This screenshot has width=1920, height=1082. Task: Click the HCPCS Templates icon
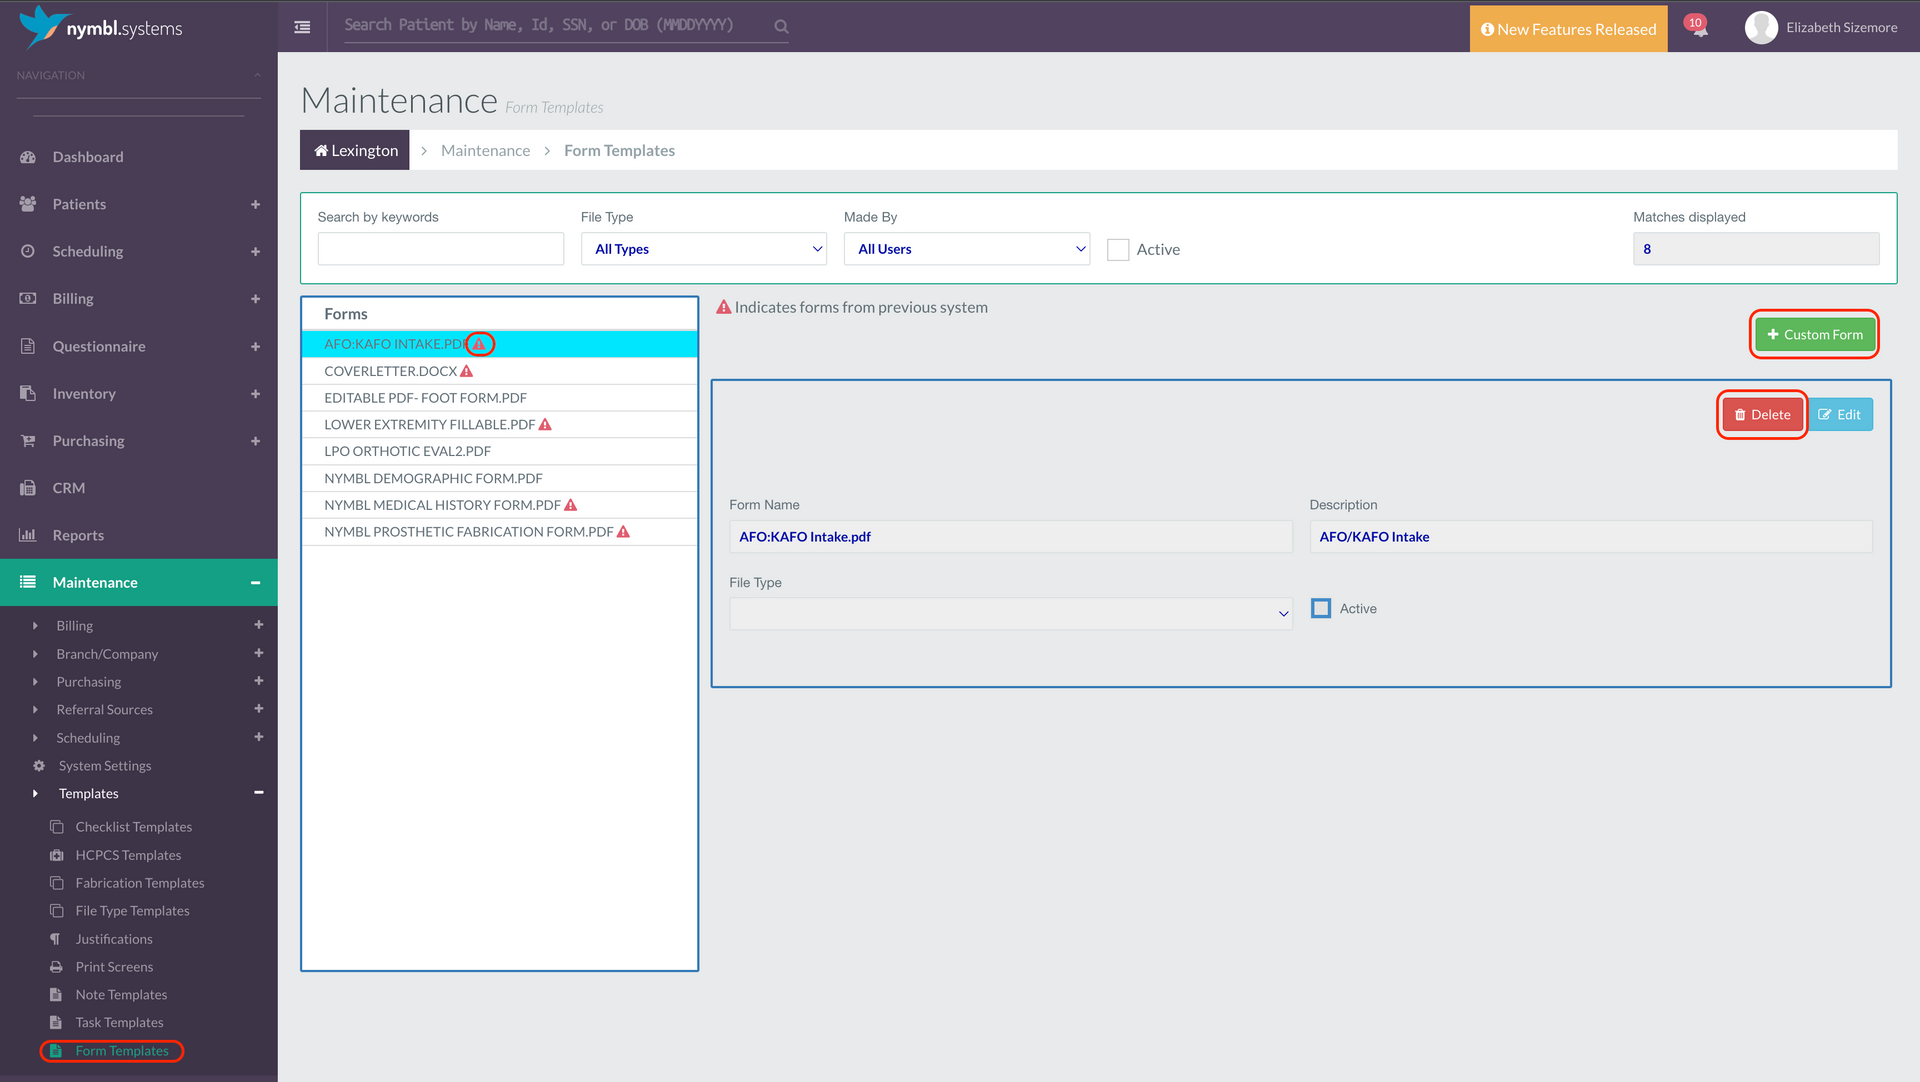(57, 855)
